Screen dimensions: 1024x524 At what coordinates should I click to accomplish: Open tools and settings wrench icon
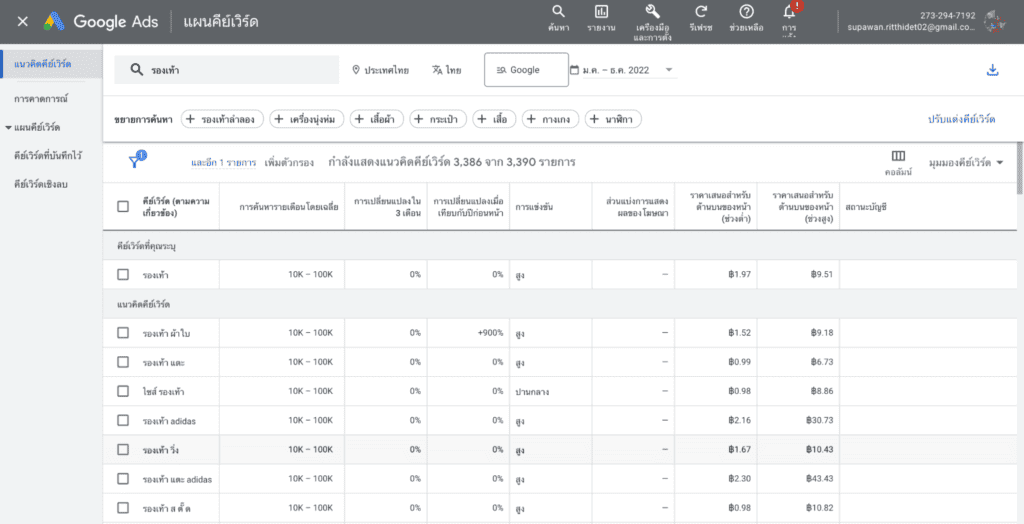click(651, 12)
